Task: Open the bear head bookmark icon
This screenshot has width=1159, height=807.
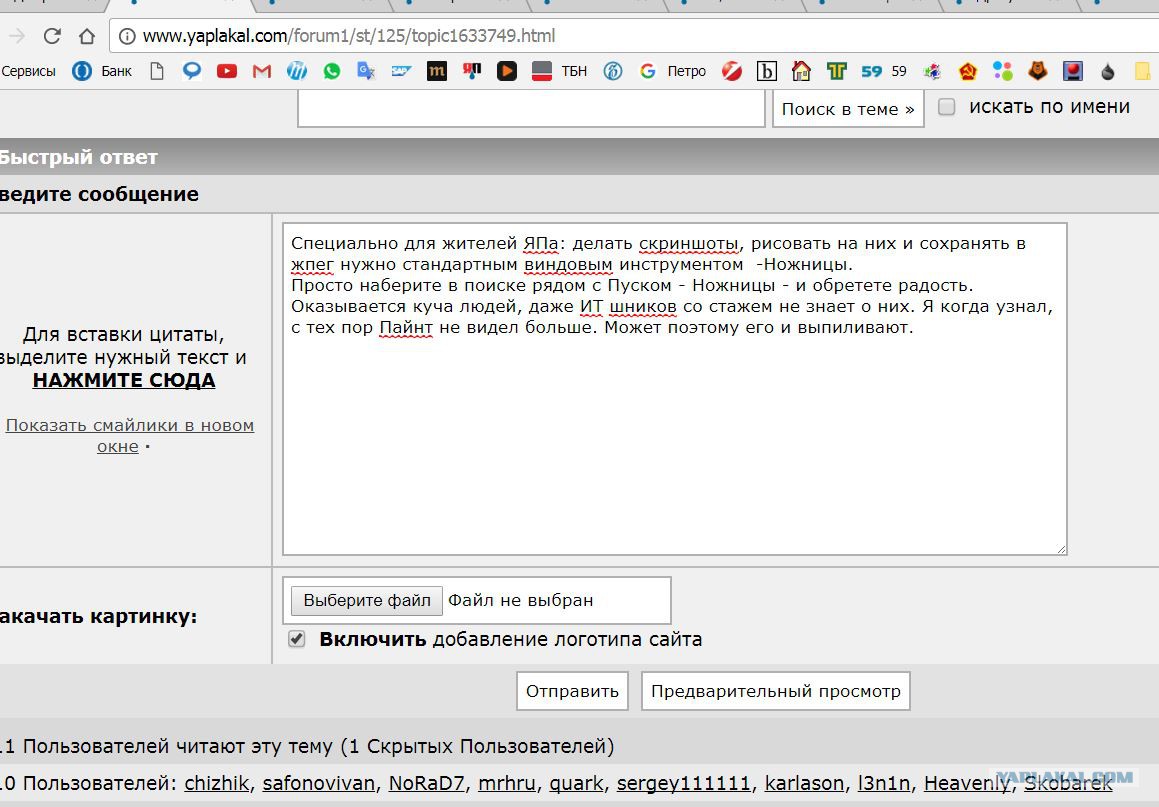Action: coord(1038,71)
